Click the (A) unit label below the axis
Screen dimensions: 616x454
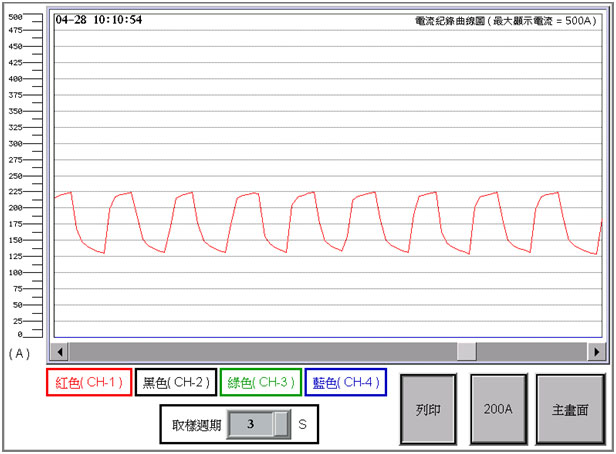point(18,353)
